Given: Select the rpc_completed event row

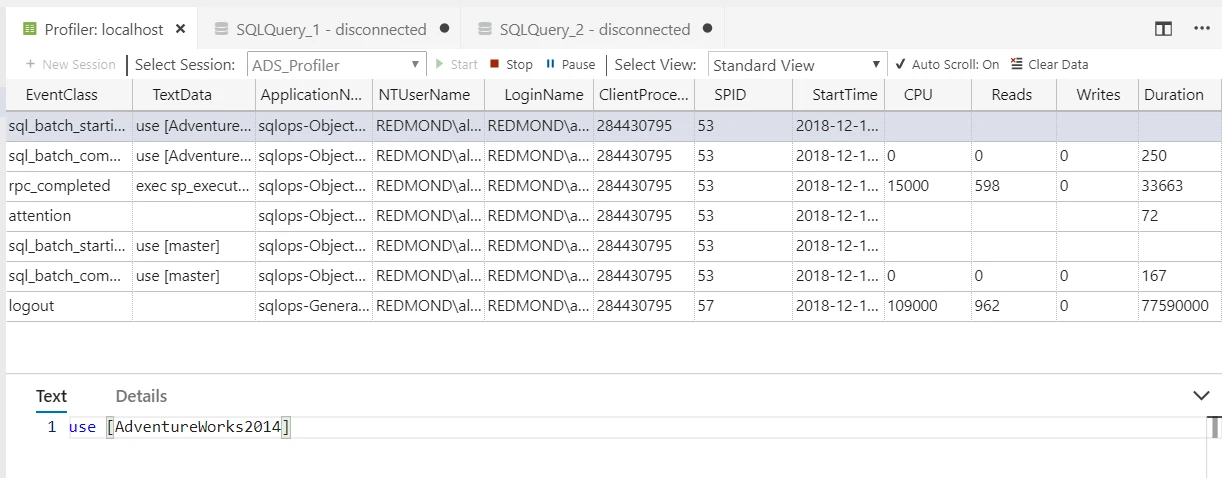Looking at the screenshot, I should pos(60,186).
